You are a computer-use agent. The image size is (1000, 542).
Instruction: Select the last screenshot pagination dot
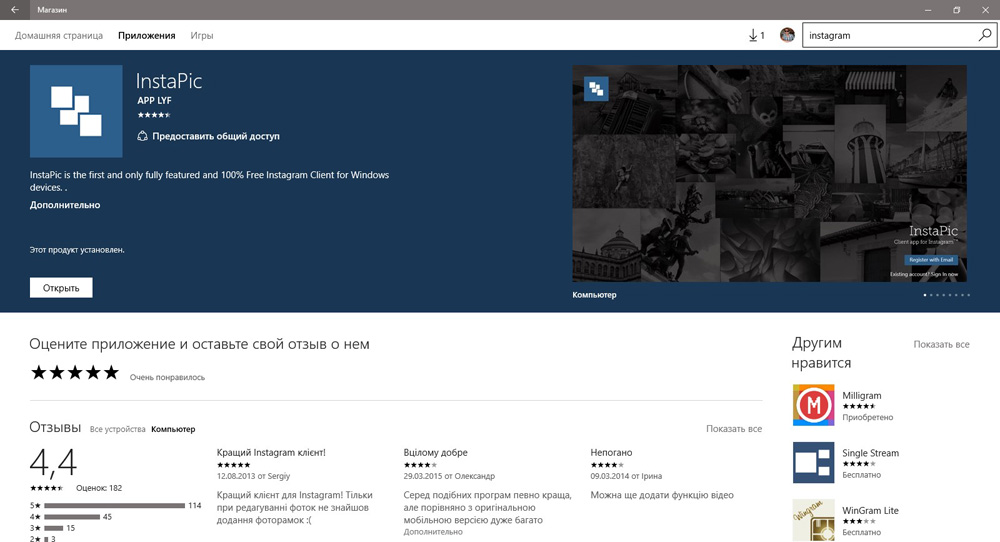click(x=969, y=295)
